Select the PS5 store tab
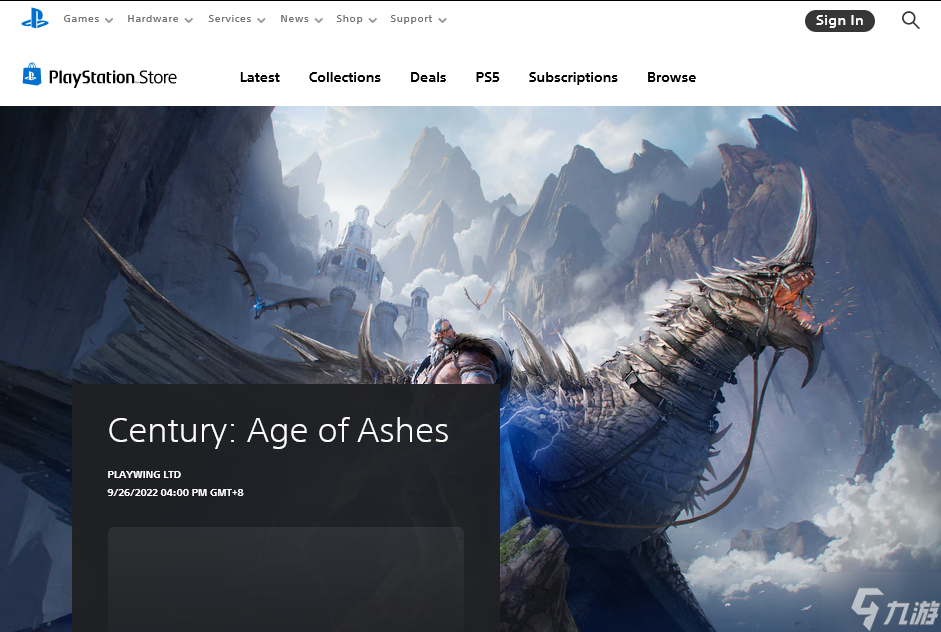941x632 pixels. tap(487, 77)
